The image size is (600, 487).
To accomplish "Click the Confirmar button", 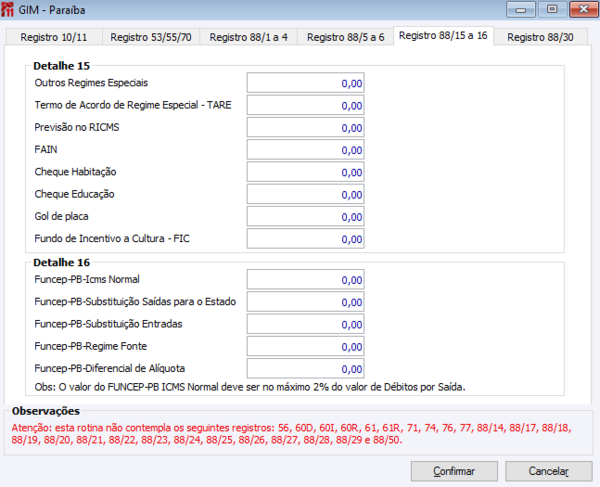I will pyautogui.click(x=454, y=471).
